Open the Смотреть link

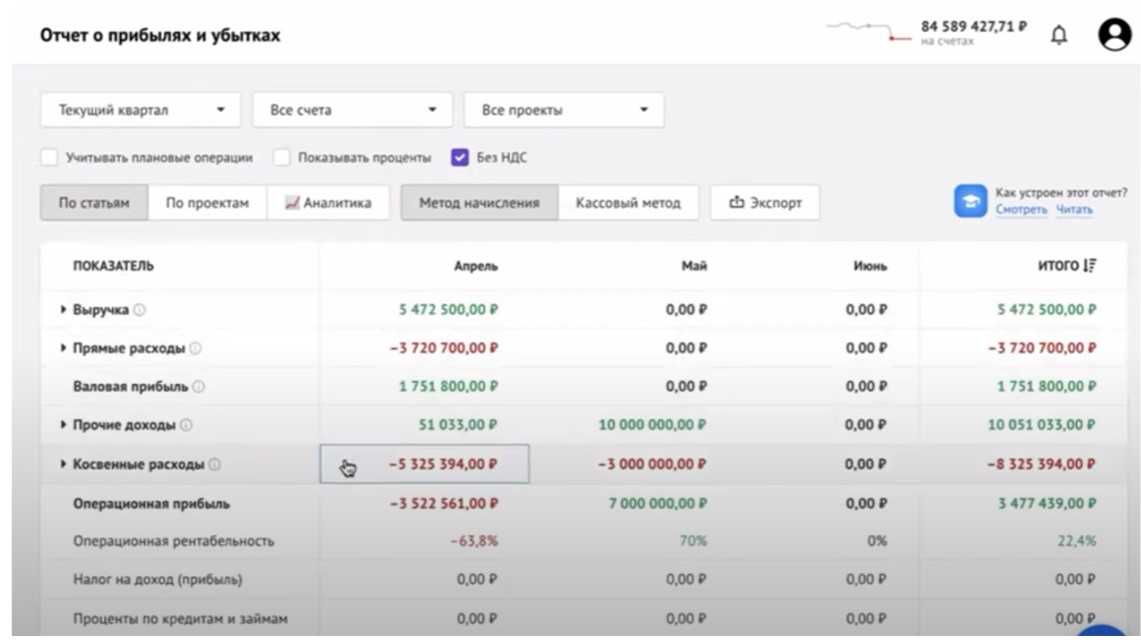click(x=1021, y=210)
